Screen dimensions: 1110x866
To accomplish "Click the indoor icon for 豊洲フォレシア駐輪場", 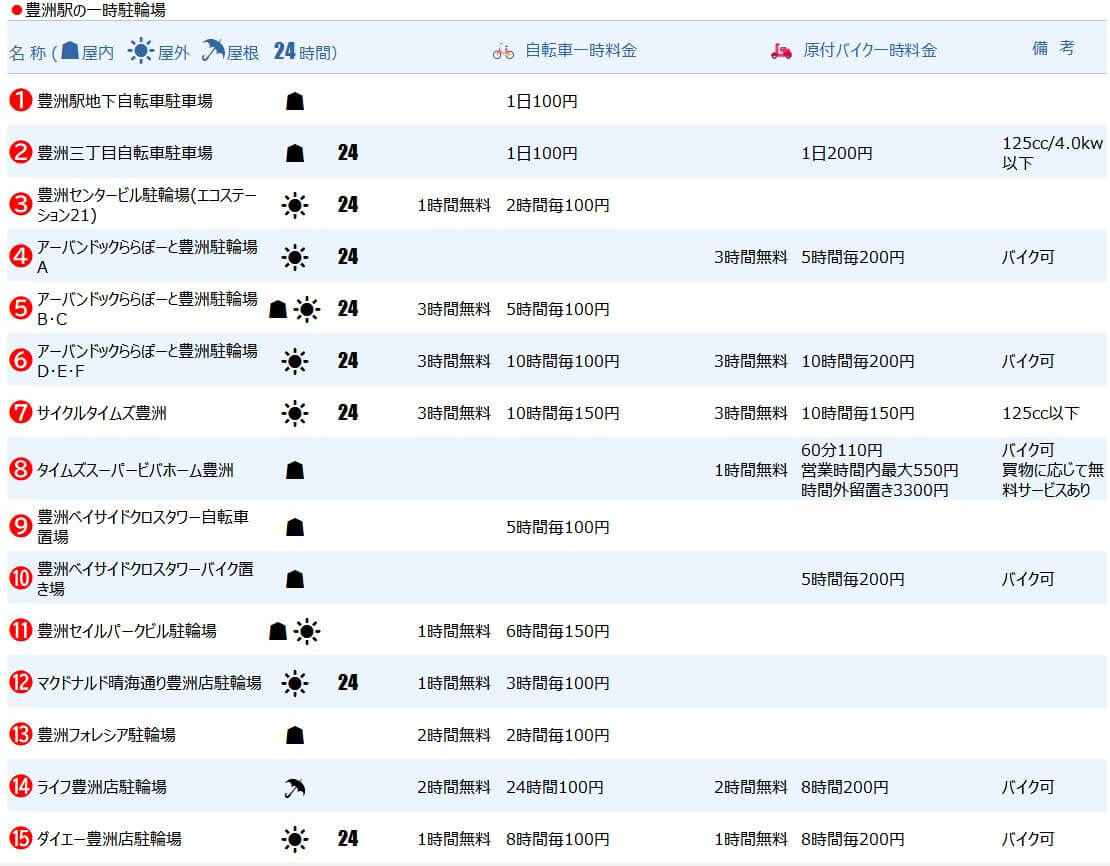I will pyautogui.click(x=294, y=736).
